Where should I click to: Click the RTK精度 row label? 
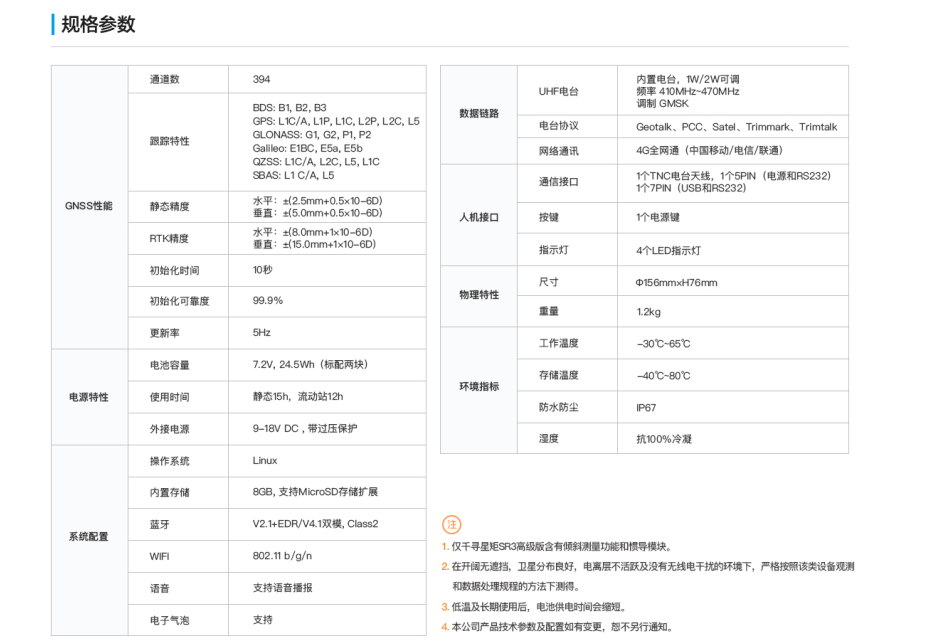[x=169, y=239]
